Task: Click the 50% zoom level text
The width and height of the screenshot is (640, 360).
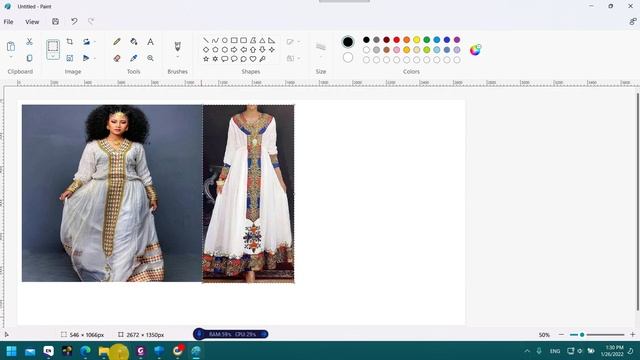Action: (544, 335)
